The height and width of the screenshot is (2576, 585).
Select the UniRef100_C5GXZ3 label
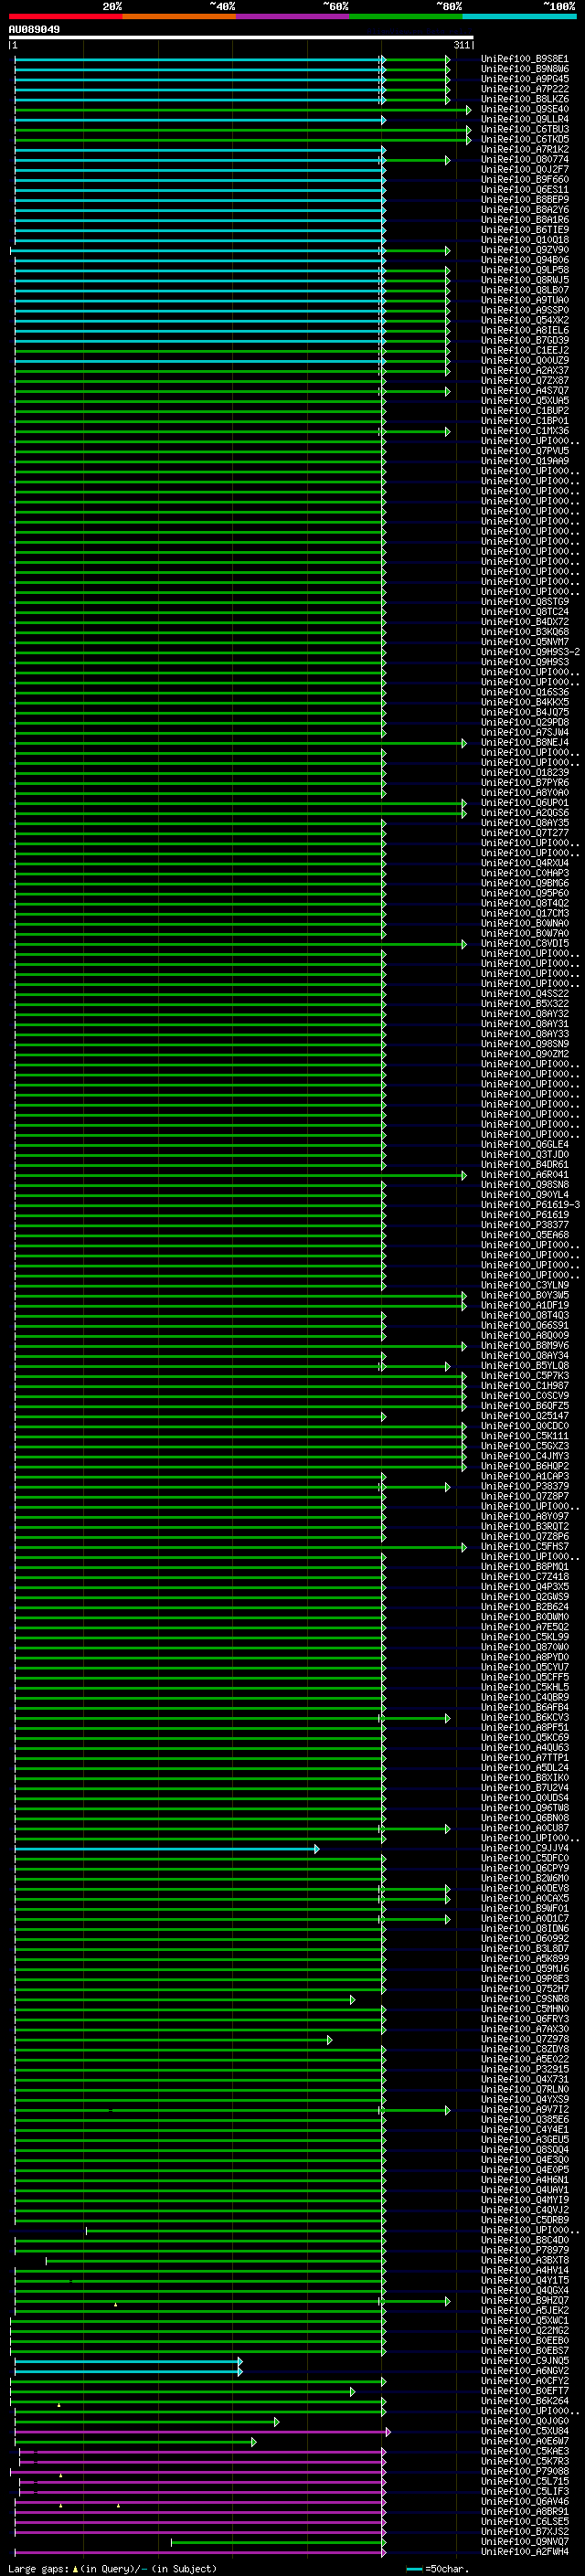(525, 1446)
